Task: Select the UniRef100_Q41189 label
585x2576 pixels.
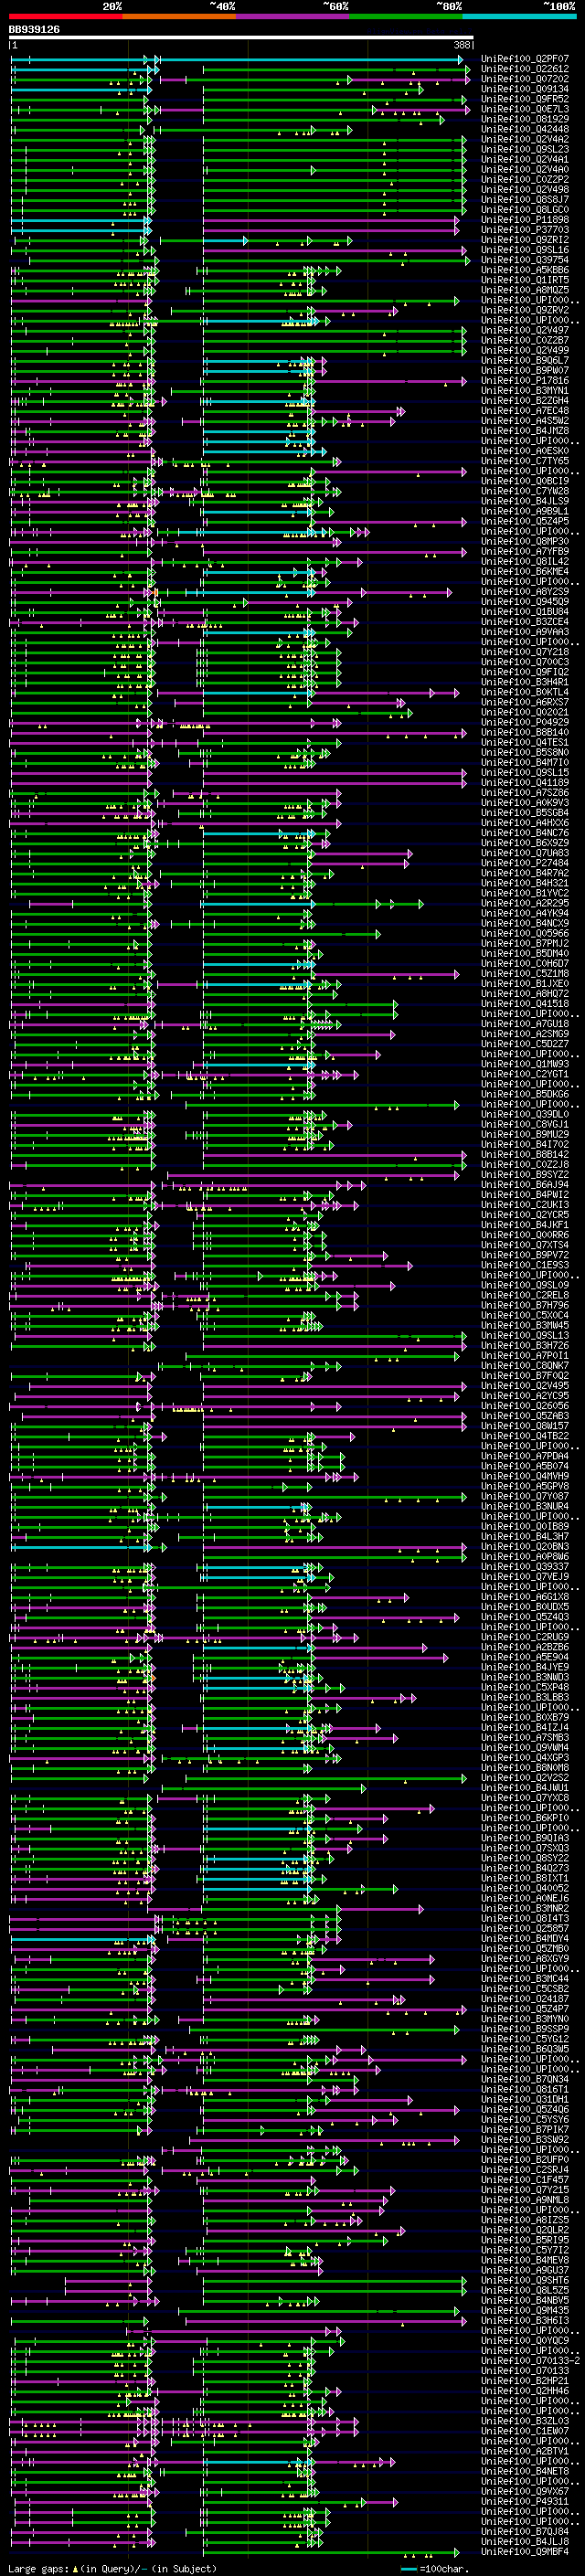Action: coord(525,783)
